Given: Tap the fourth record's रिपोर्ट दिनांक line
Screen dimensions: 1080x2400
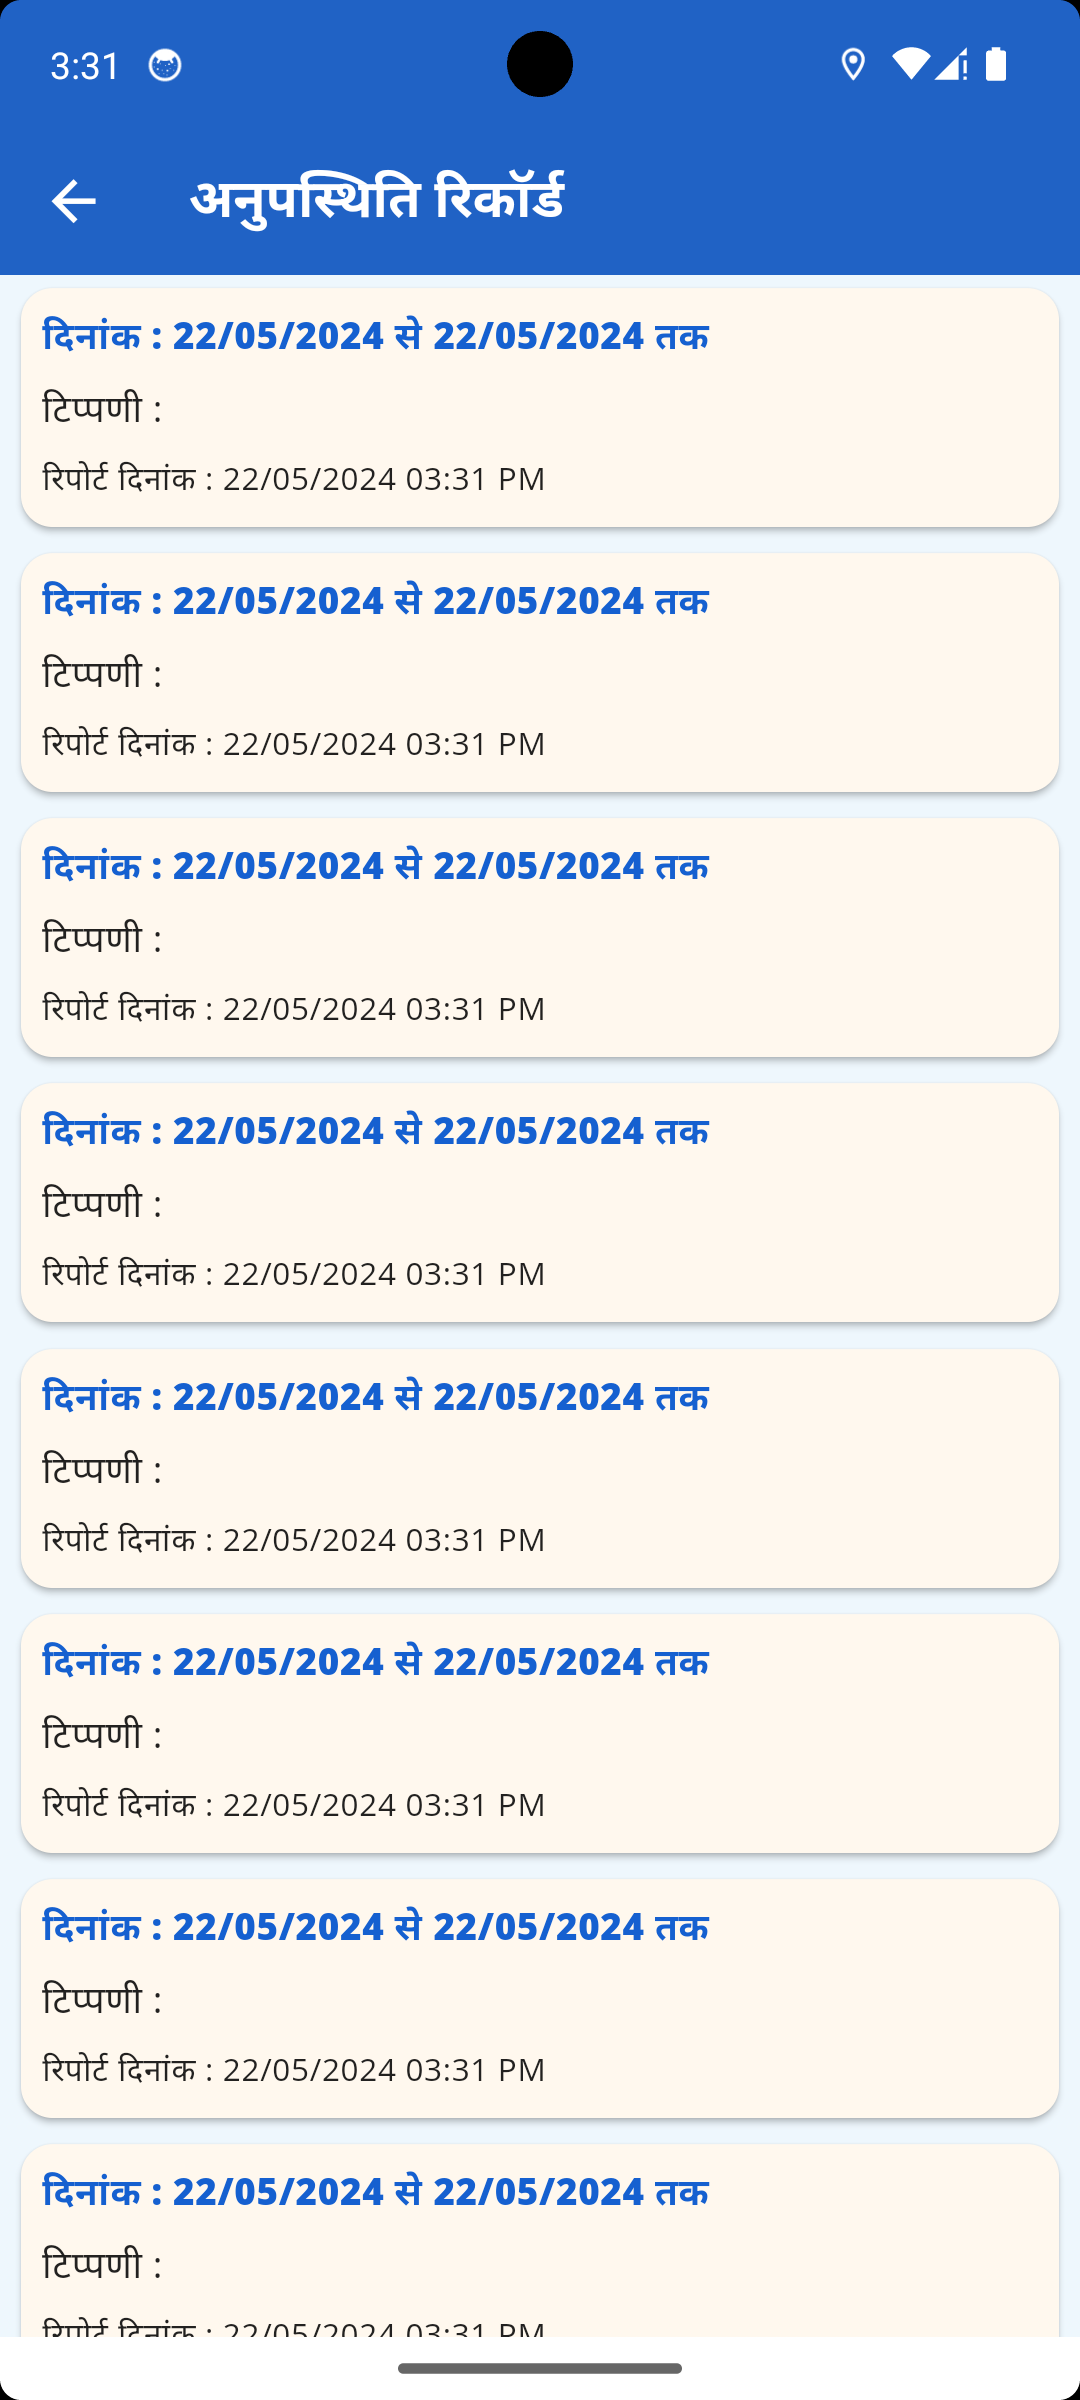Looking at the screenshot, I should coord(294,1274).
